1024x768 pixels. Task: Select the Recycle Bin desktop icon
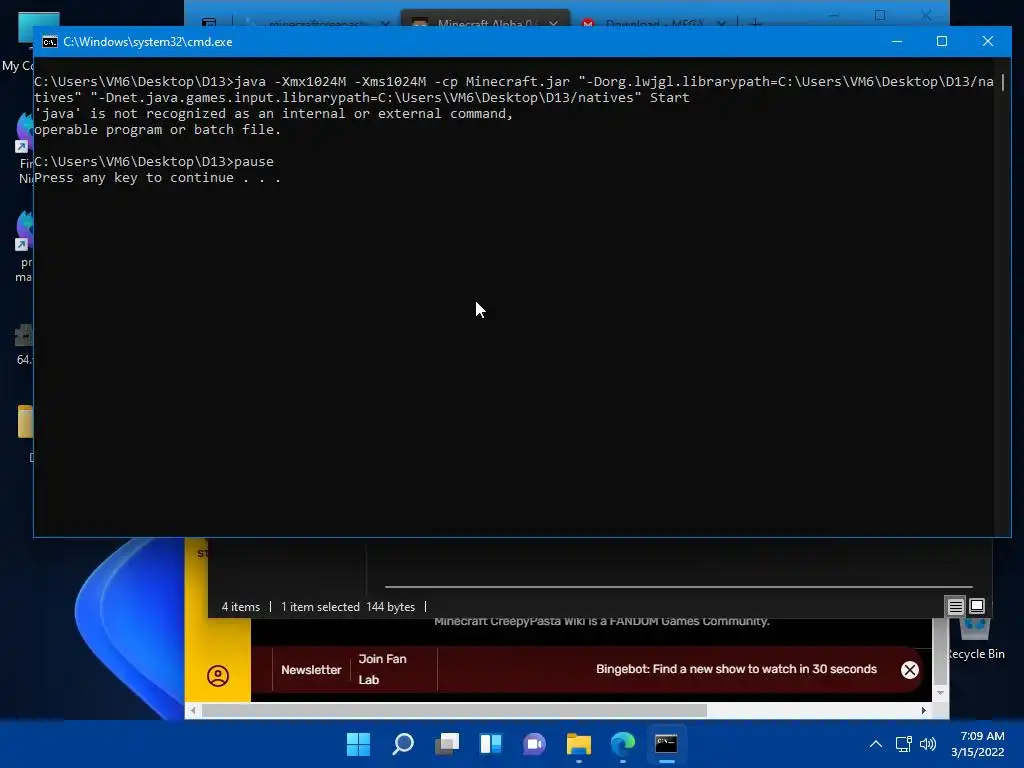point(974,639)
